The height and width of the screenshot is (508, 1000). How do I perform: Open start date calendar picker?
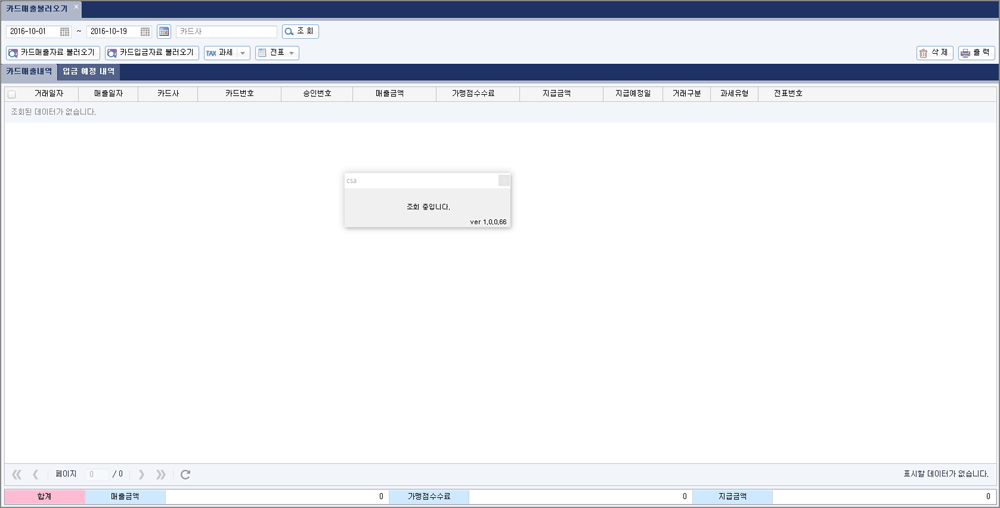[64, 31]
